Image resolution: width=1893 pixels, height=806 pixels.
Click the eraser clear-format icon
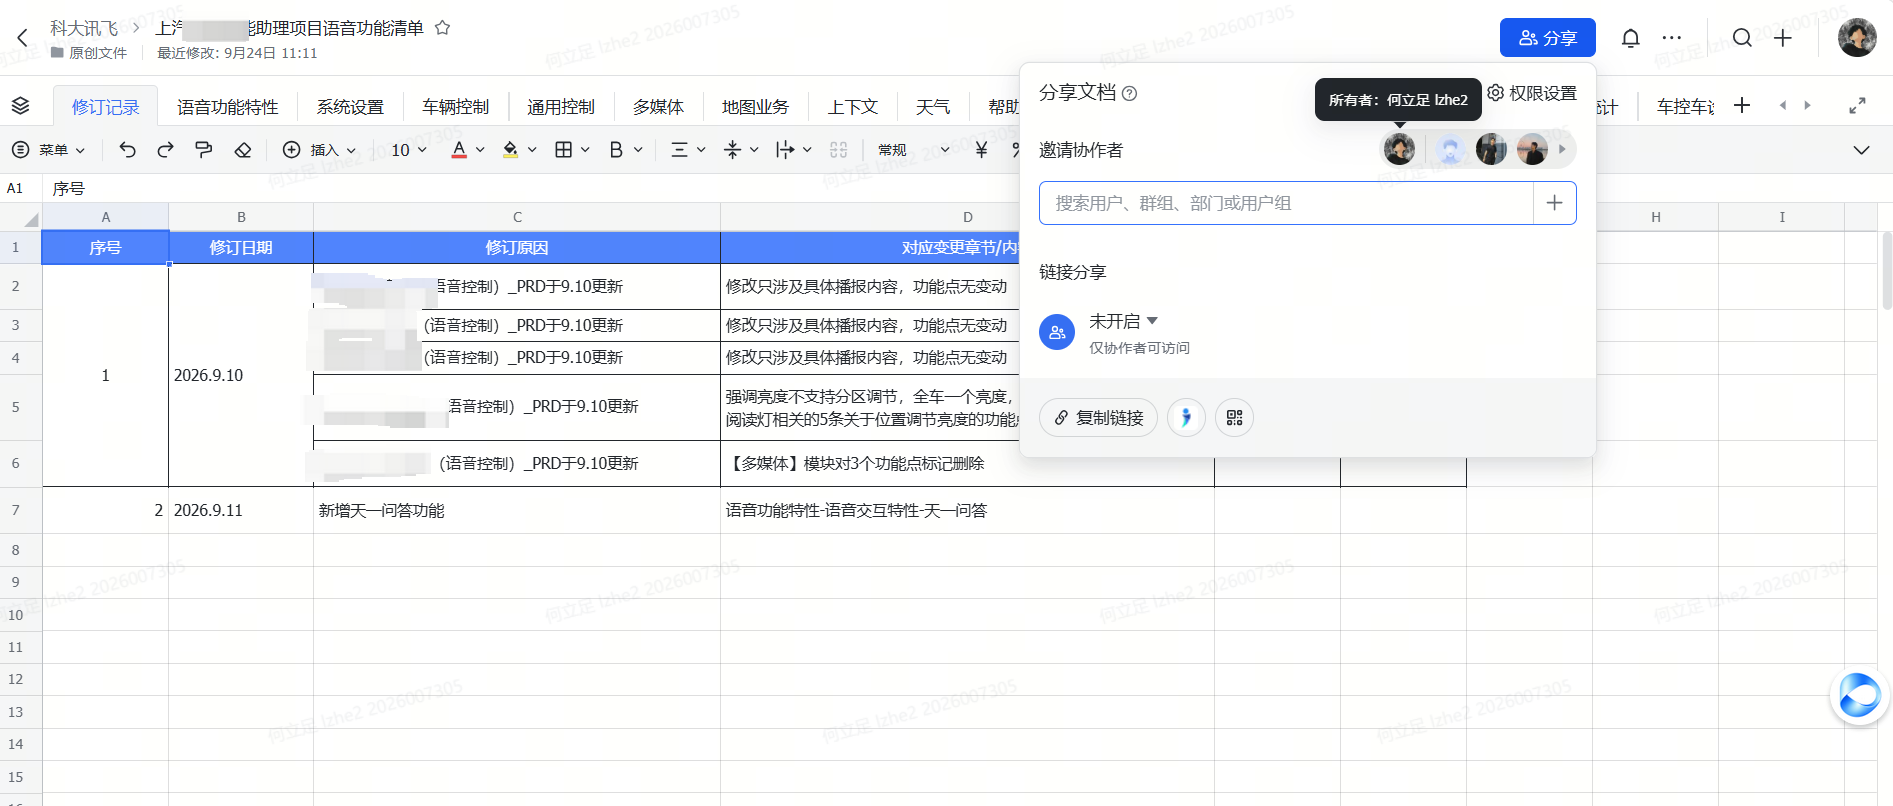pos(242,150)
